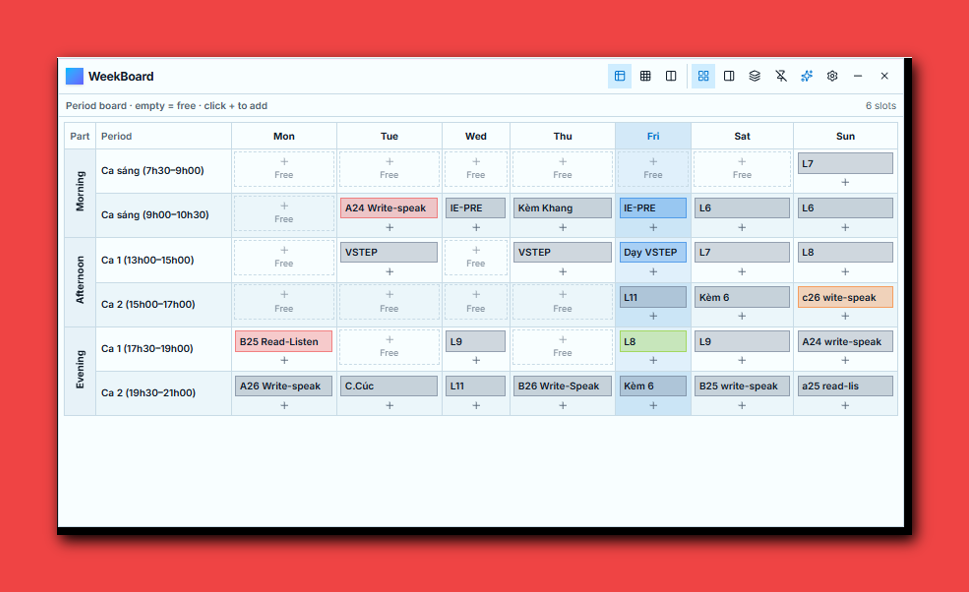Add entry below Monday A26 Write-speak

[284, 405]
